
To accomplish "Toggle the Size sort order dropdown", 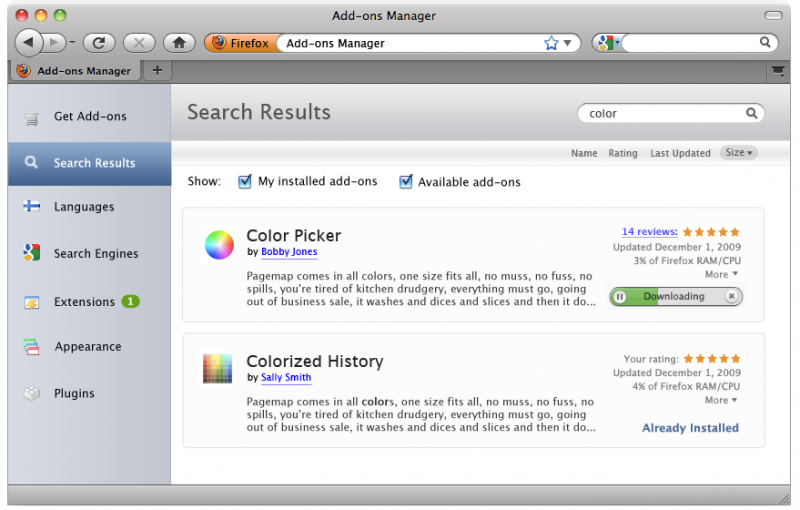I will pyautogui.click(x=739, y=152).
